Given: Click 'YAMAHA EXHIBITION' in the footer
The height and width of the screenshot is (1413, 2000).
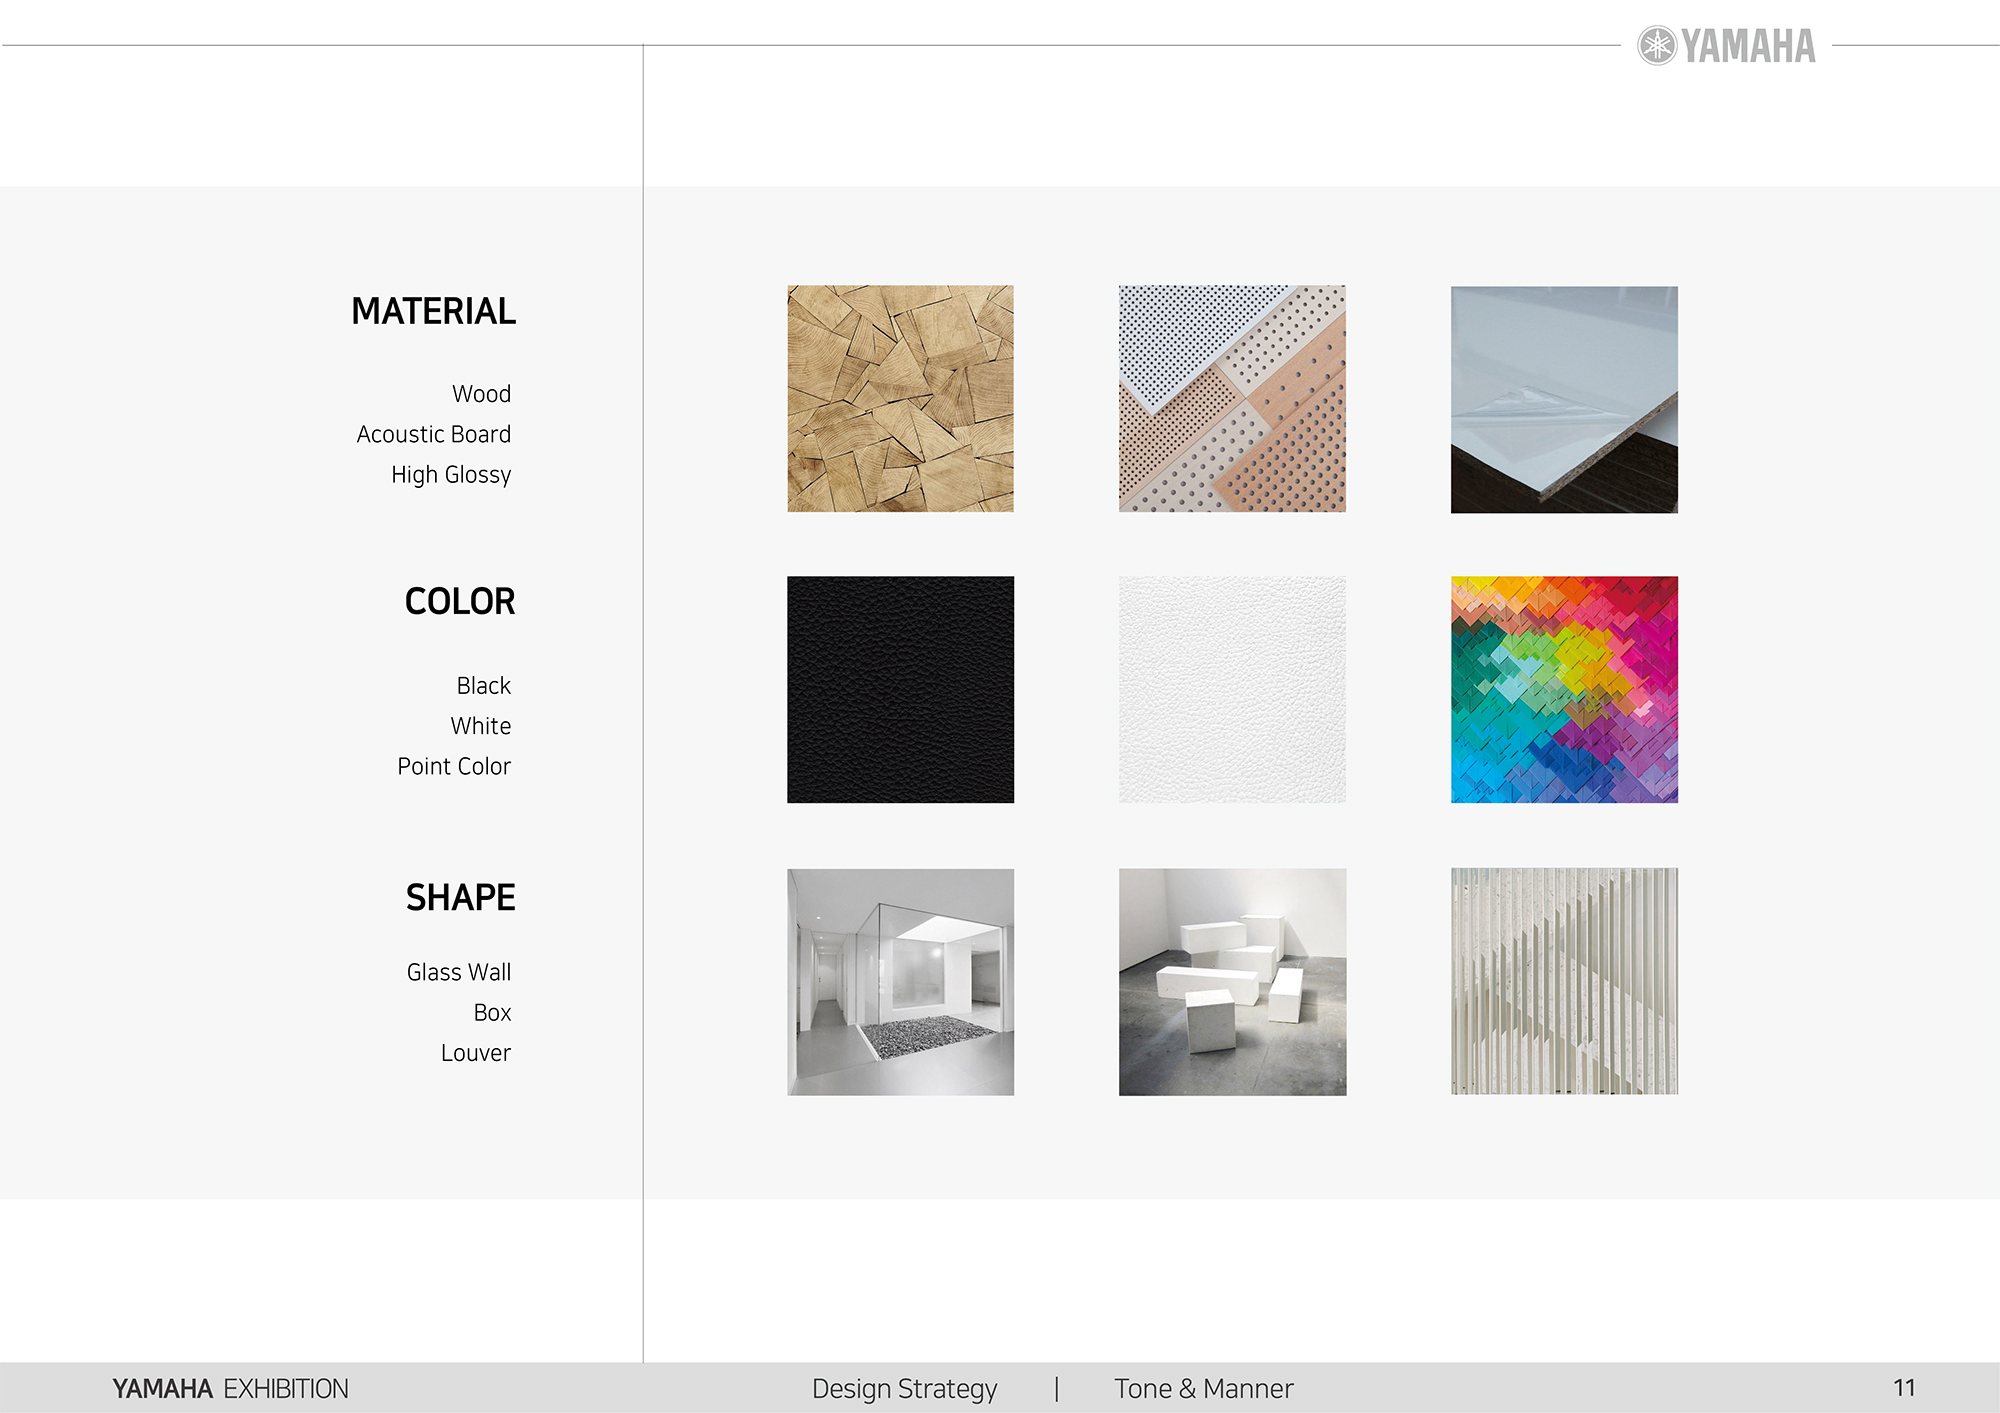Looking at the screenshot, I should tap(230, 1389).
